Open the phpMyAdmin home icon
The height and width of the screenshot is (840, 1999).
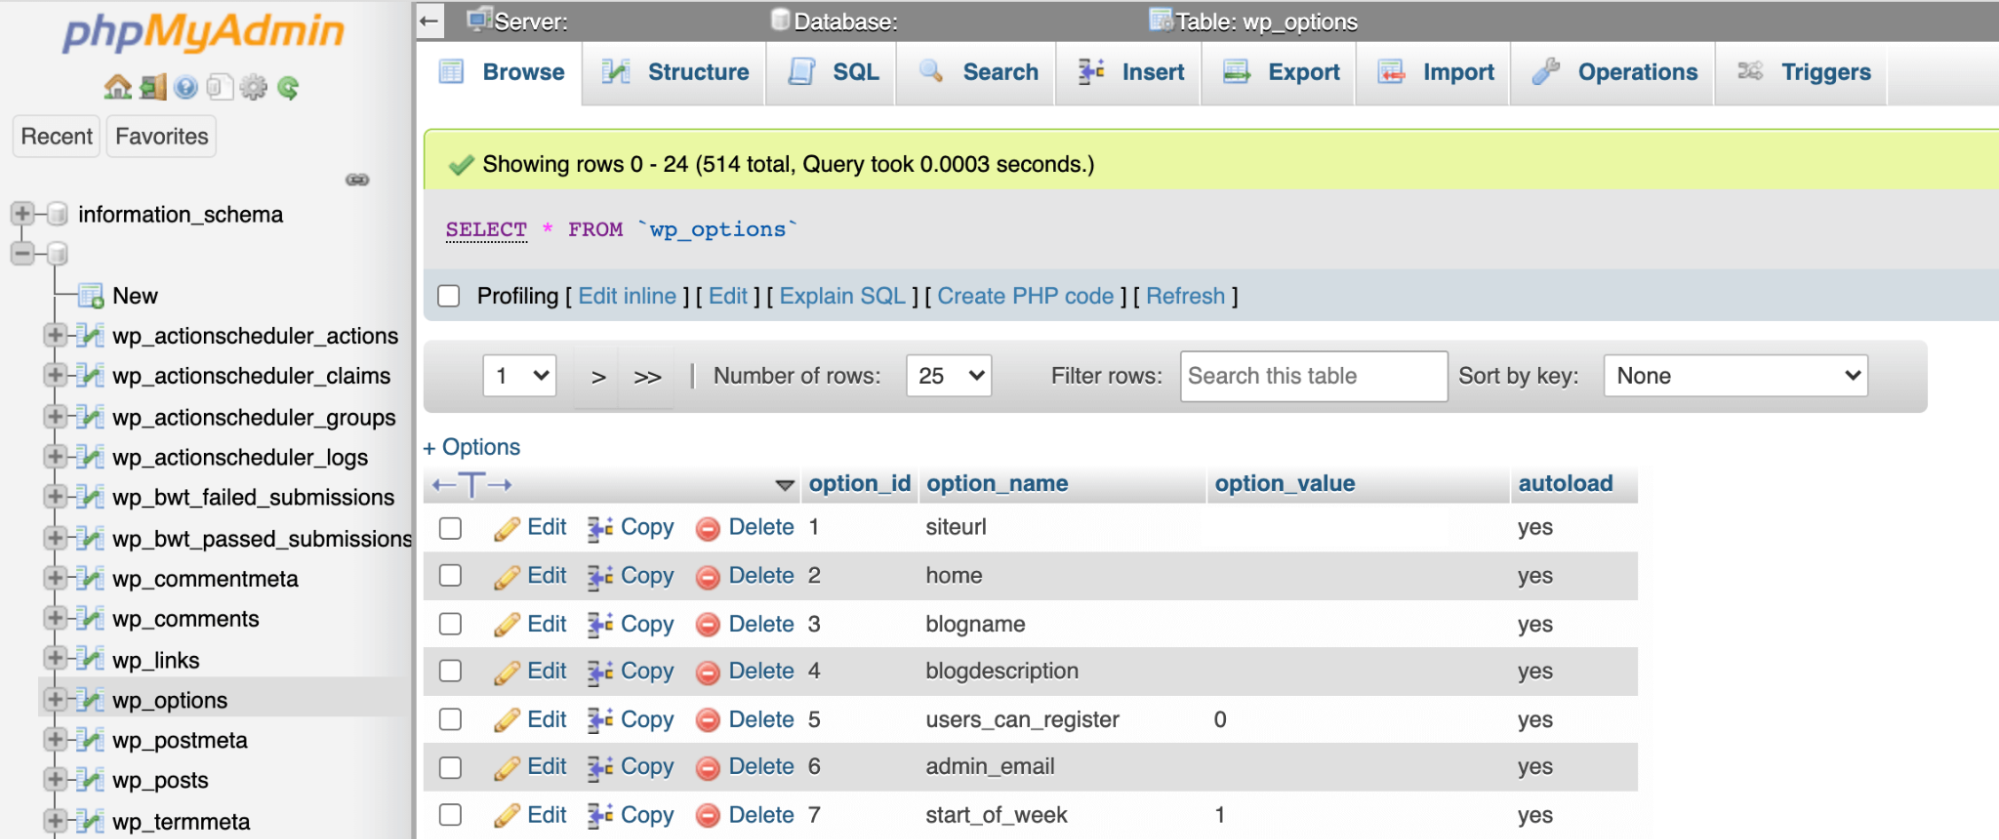[x=118, y=88]
